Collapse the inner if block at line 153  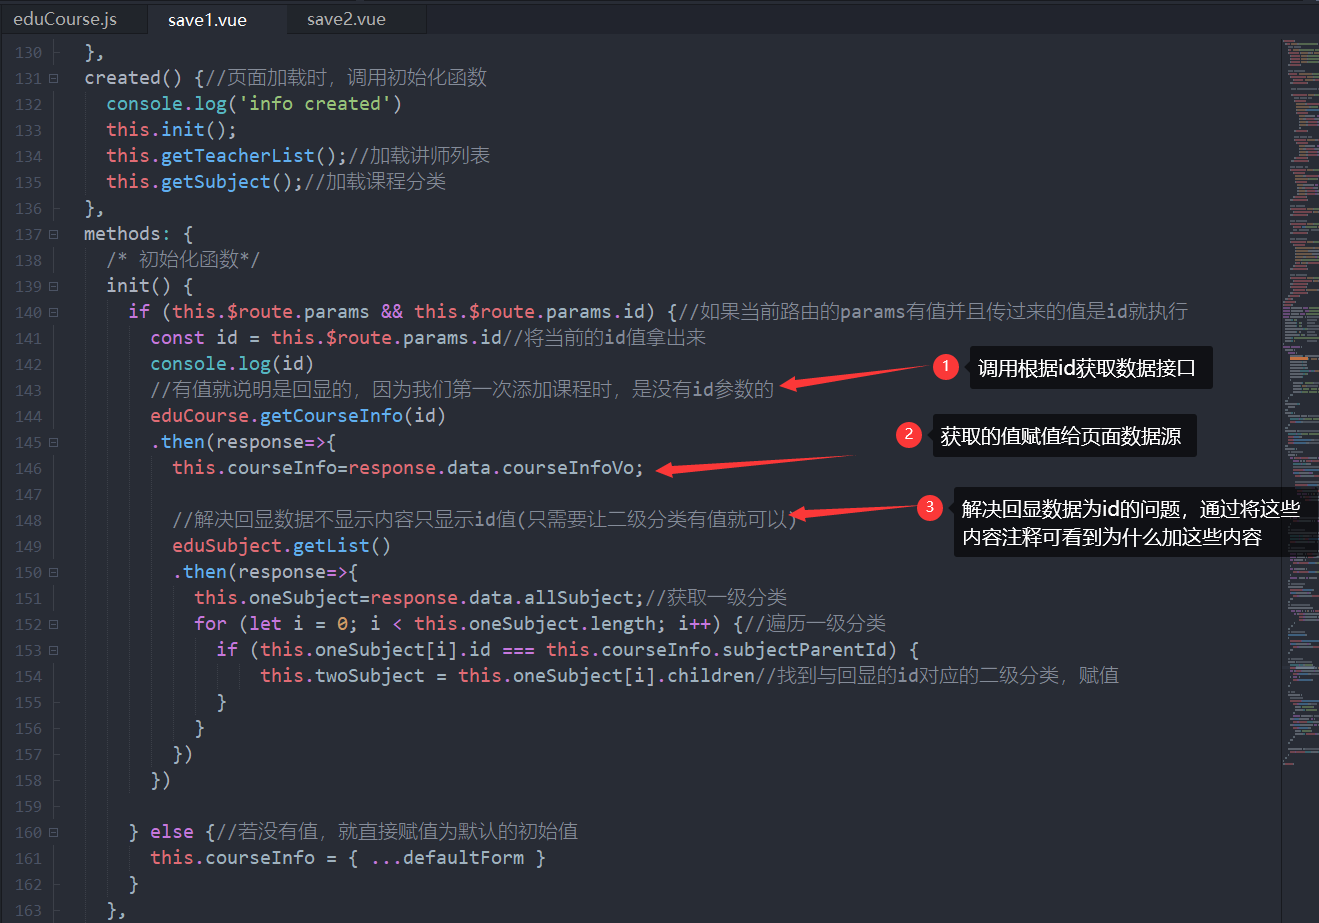(x=53, y=650)
